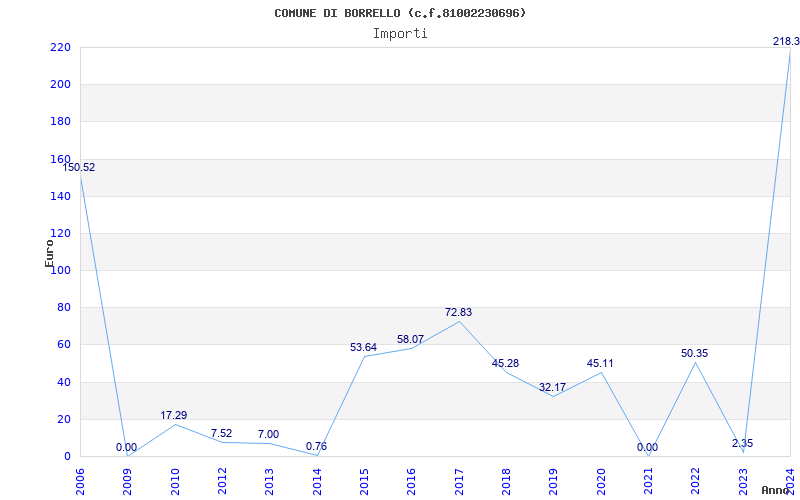Click the 120 y-axis tick label
The image size is (800, 500).
point(60,234)
